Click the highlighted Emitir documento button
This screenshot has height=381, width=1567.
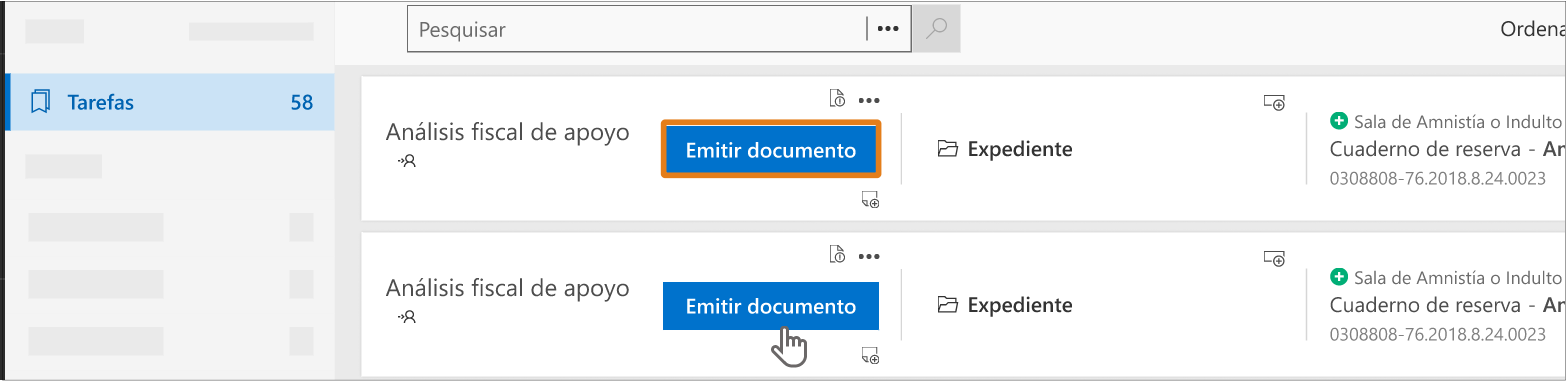771,150
